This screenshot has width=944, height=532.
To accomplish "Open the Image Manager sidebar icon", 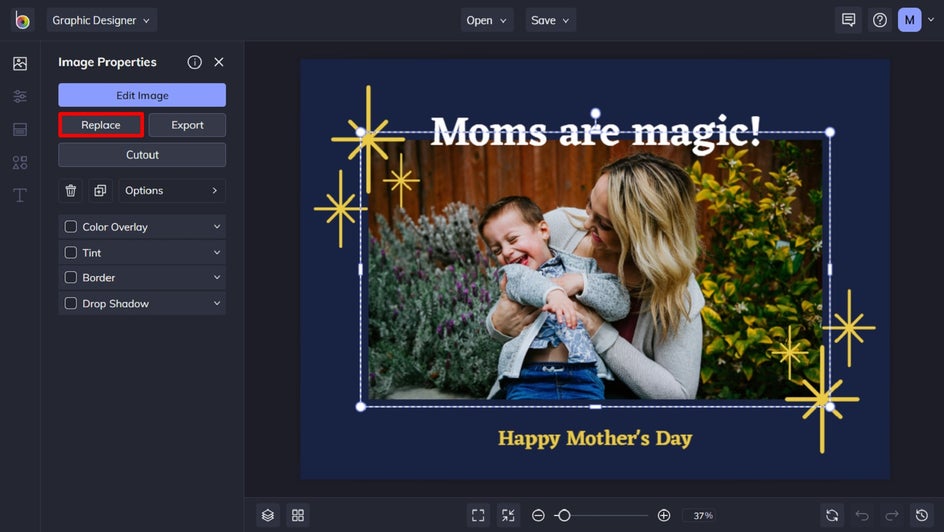I will 20,63.
